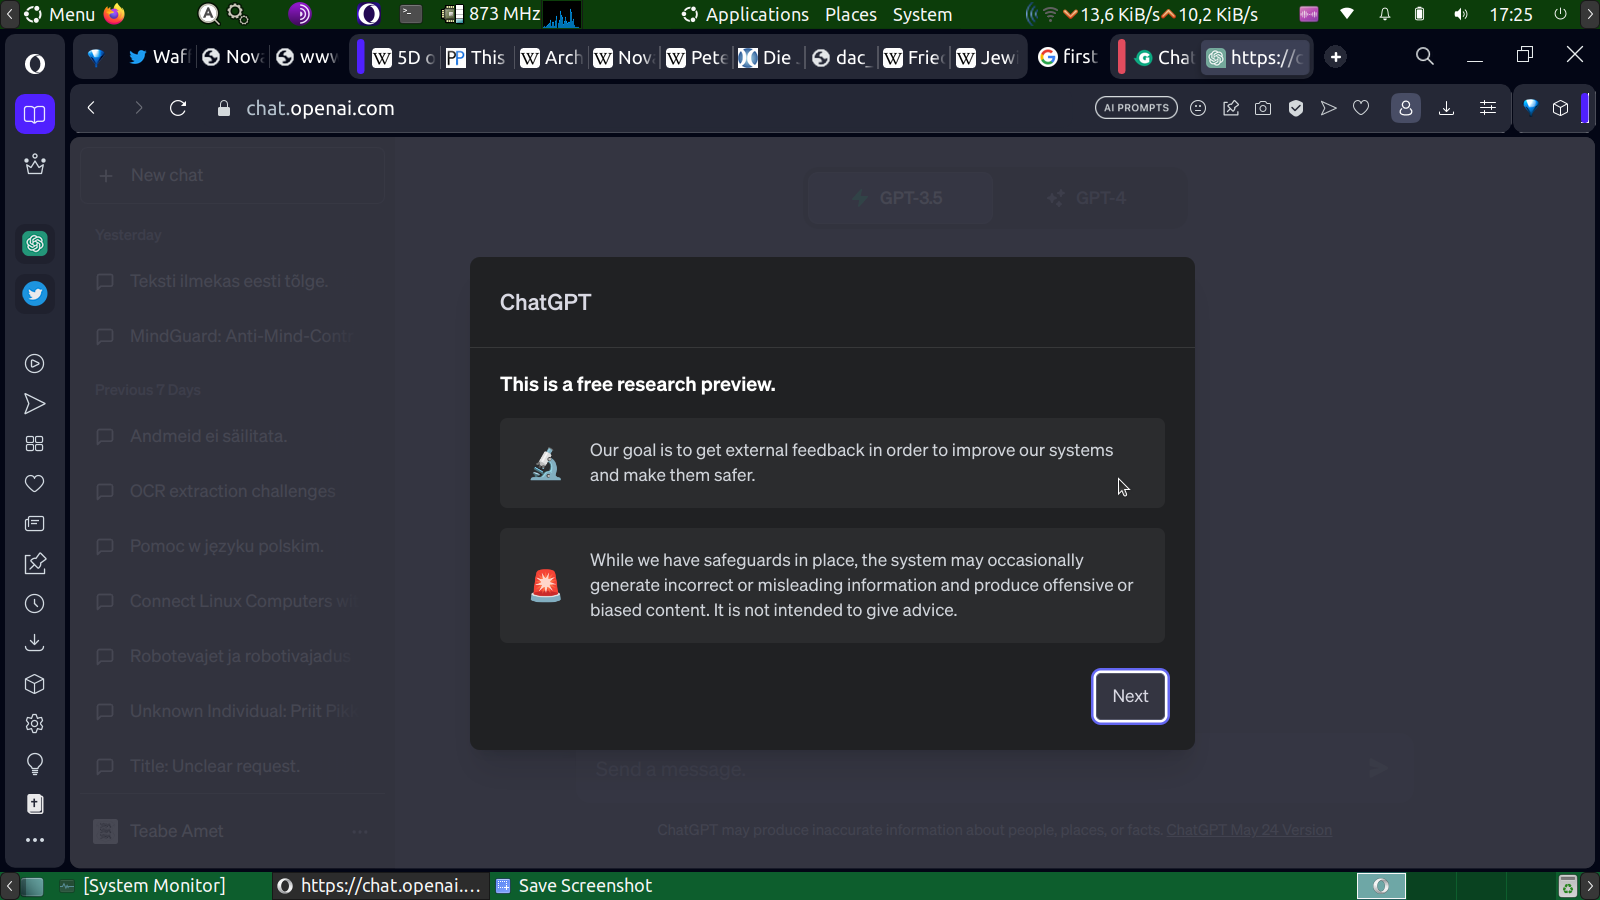This screenshot has width=1600, height=900.
Task: Open the Twitter panel in Opera sidebar
Action: click(35, 294)
